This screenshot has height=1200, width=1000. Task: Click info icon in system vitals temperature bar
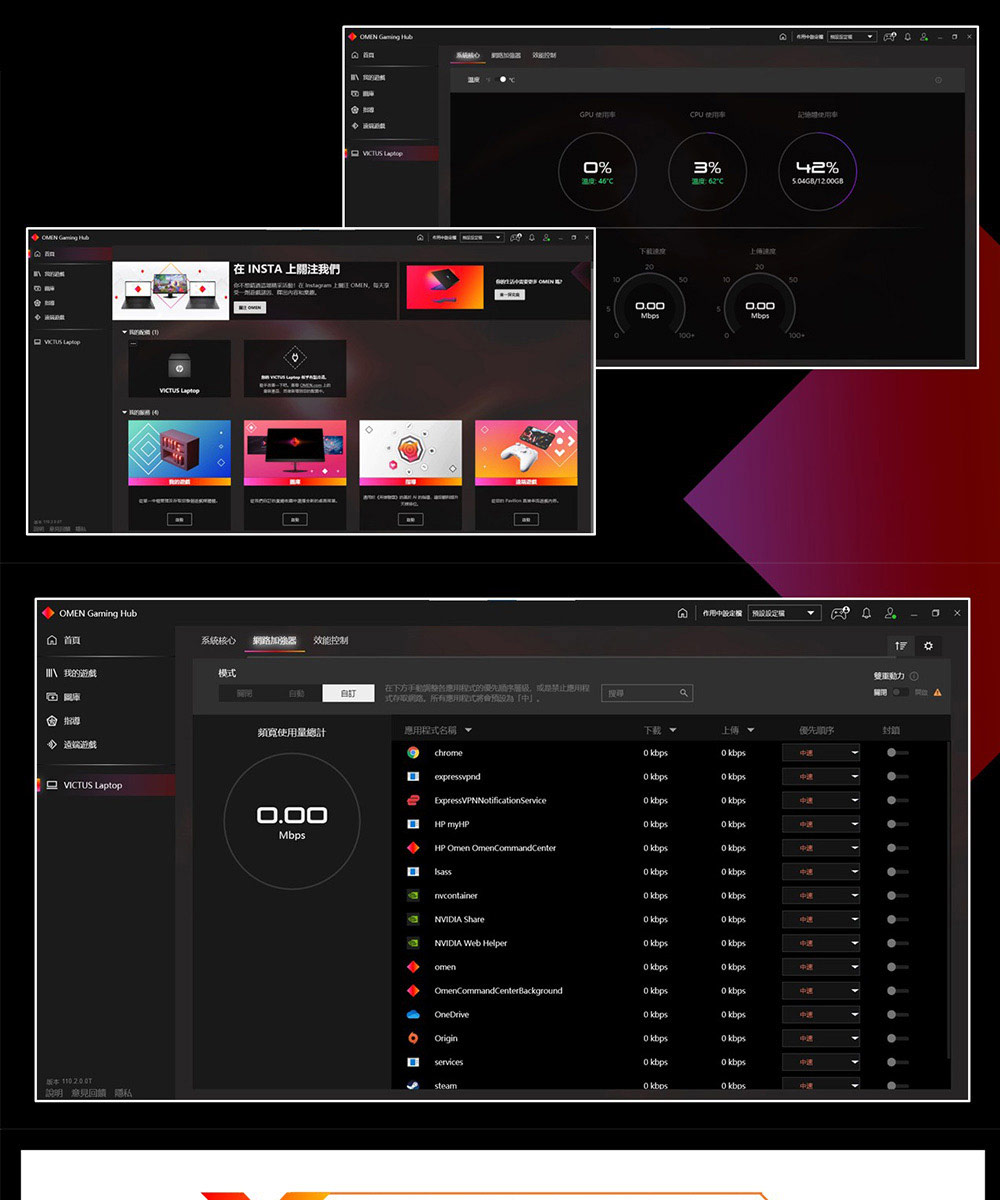(x=937, y=80)
